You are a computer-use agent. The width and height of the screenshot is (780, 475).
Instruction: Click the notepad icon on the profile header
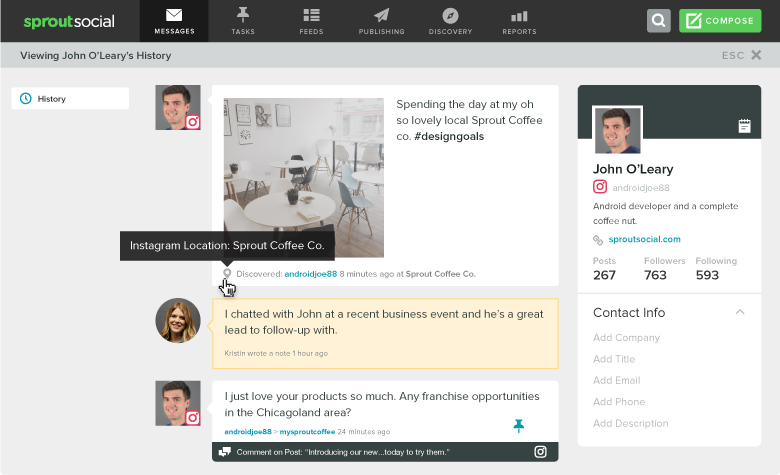(744, 126)
